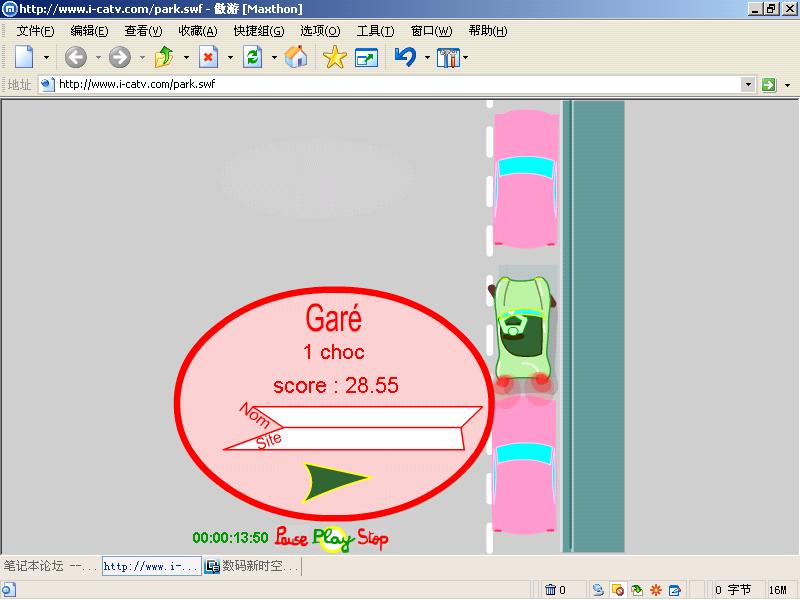Click the status bar page icon at left
Viewport: 800px width, 600px height.
(x=9, y=590)
